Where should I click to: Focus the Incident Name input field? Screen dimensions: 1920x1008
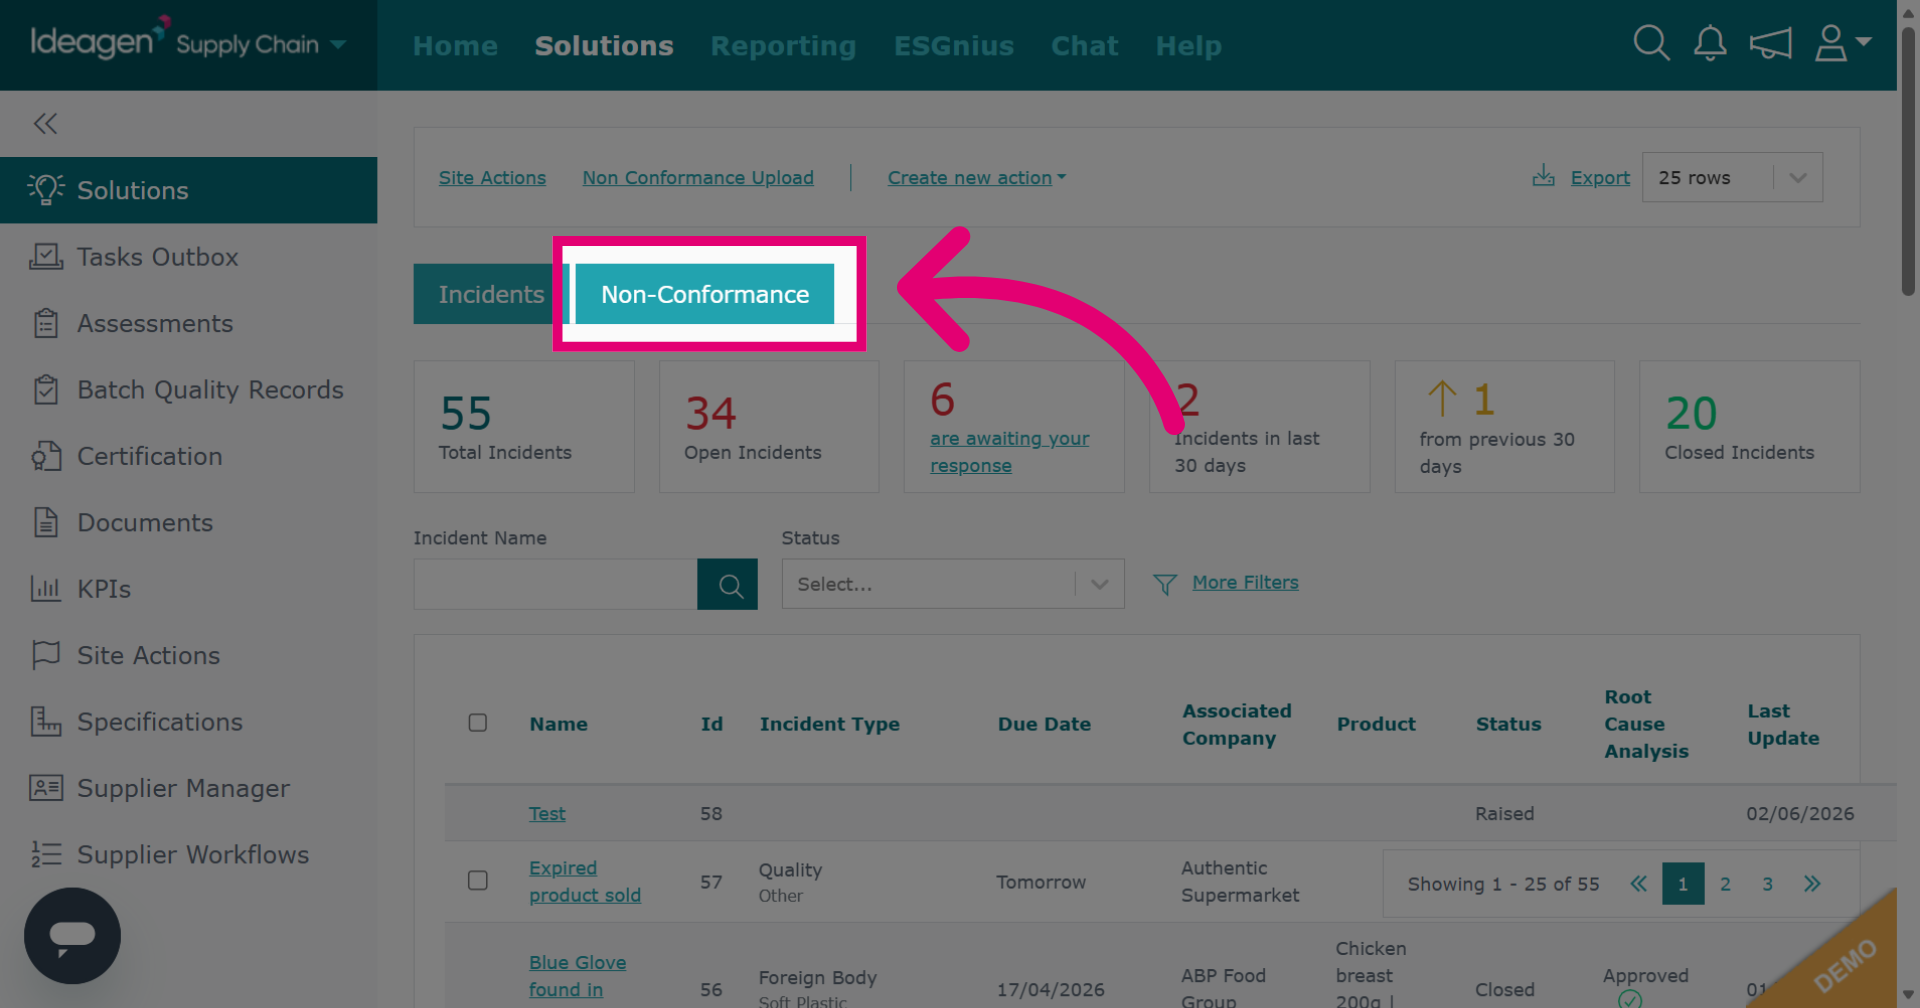[x=555, y=584]
